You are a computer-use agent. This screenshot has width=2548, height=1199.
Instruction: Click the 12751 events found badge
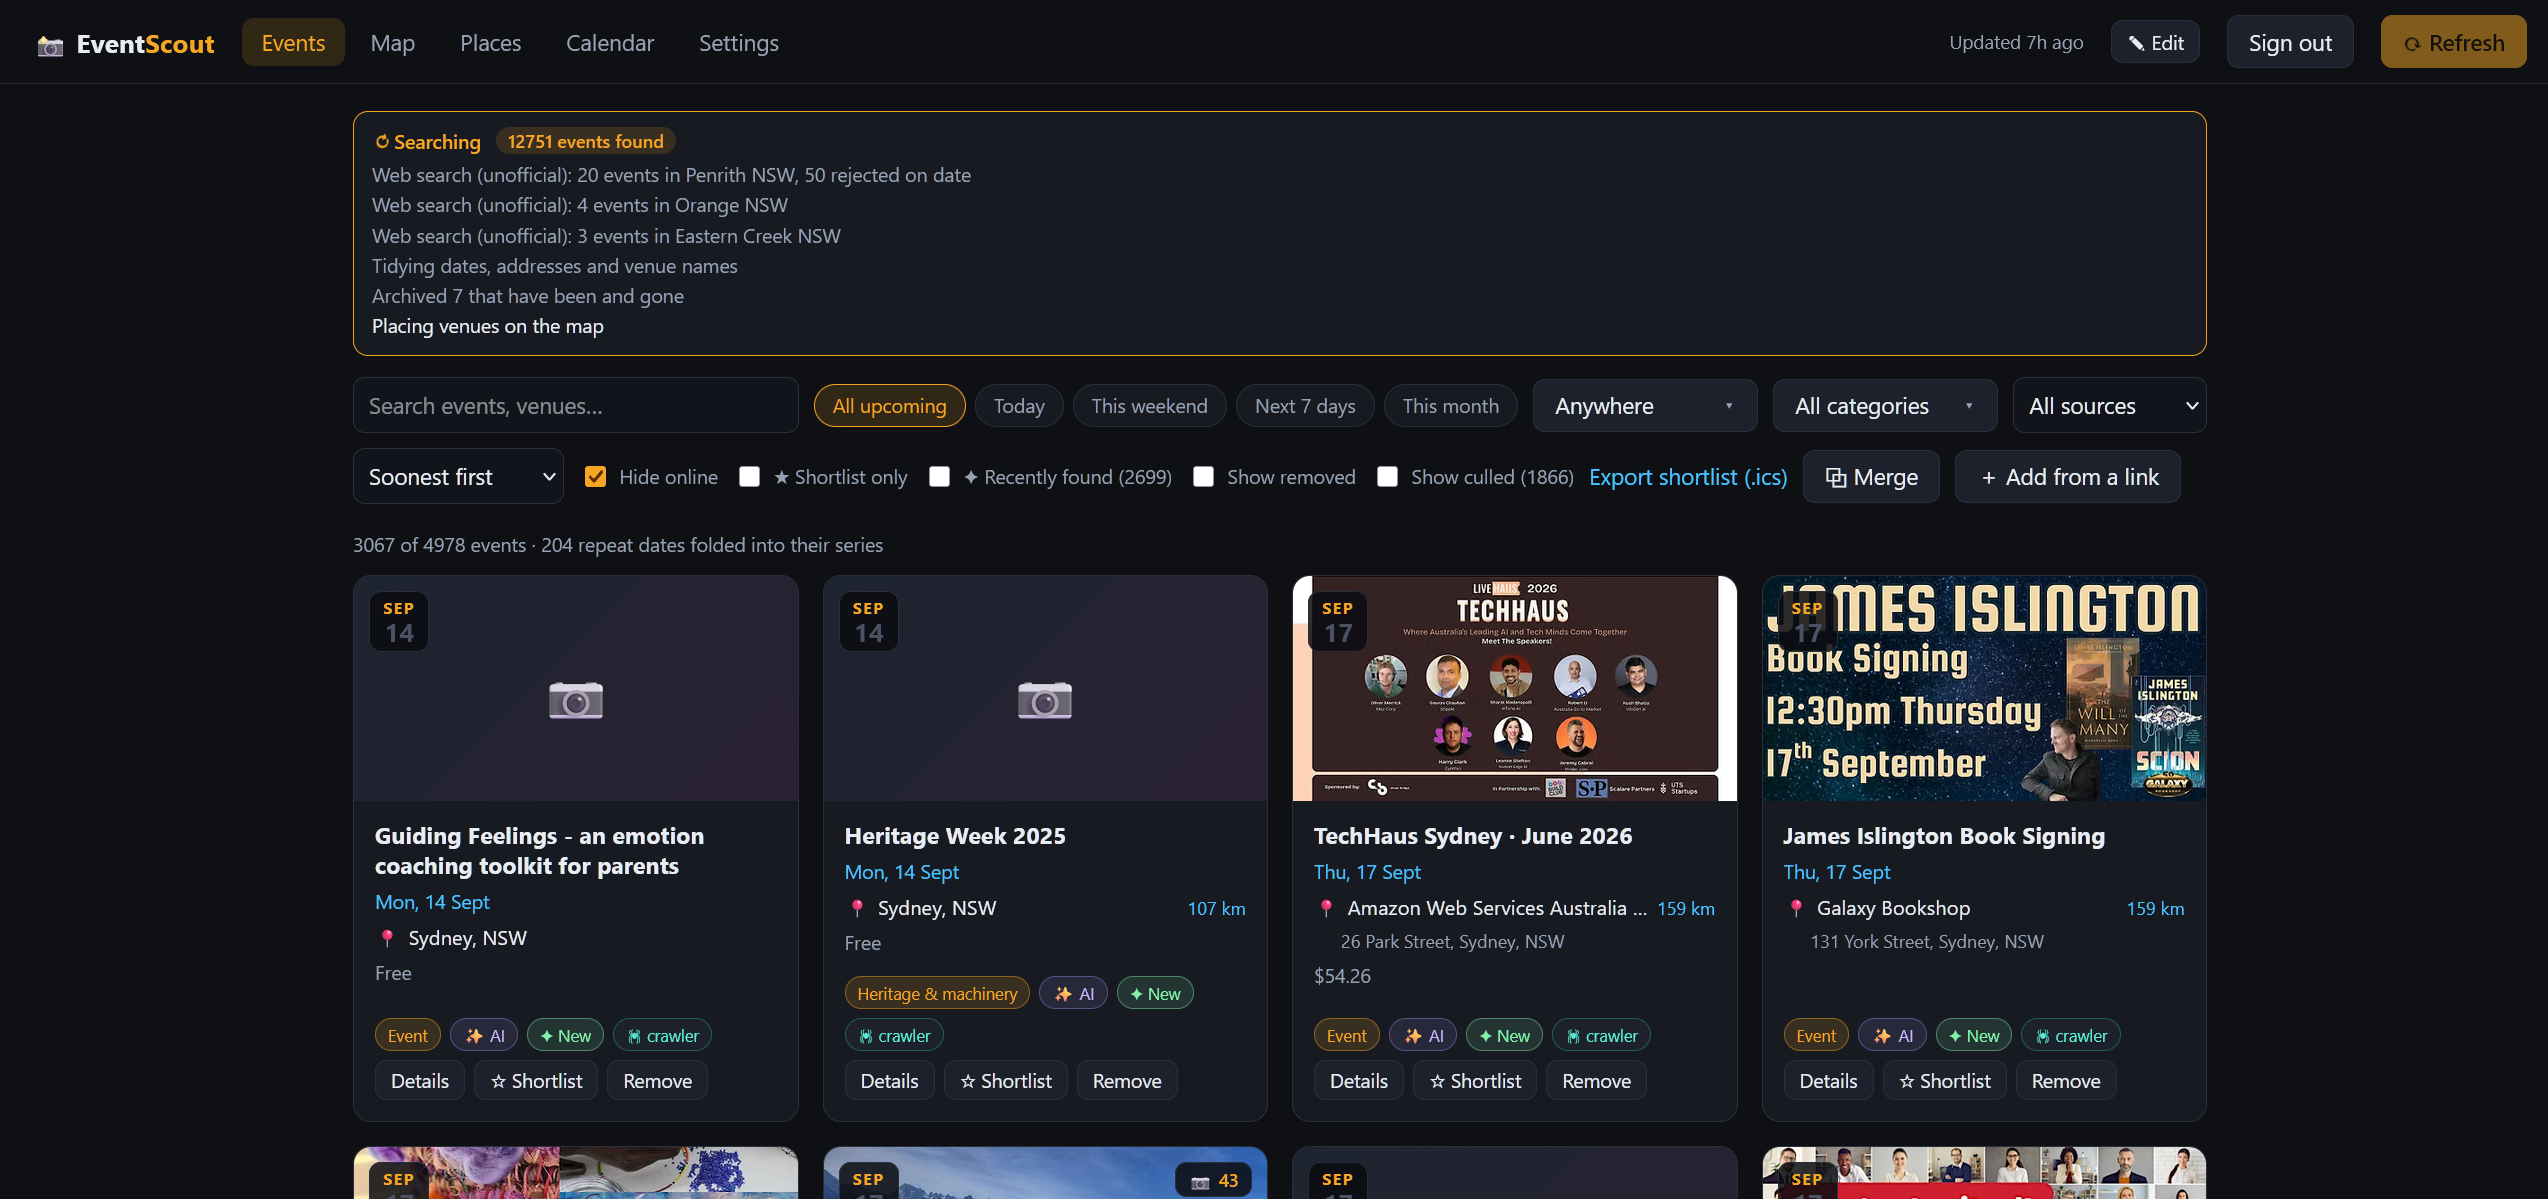click(586, 142)
